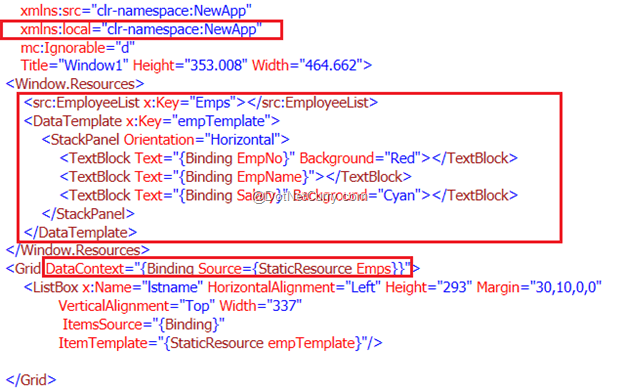Click the Height="293" attribute
This screenshot has width=624, height=392.
(429, 287)
